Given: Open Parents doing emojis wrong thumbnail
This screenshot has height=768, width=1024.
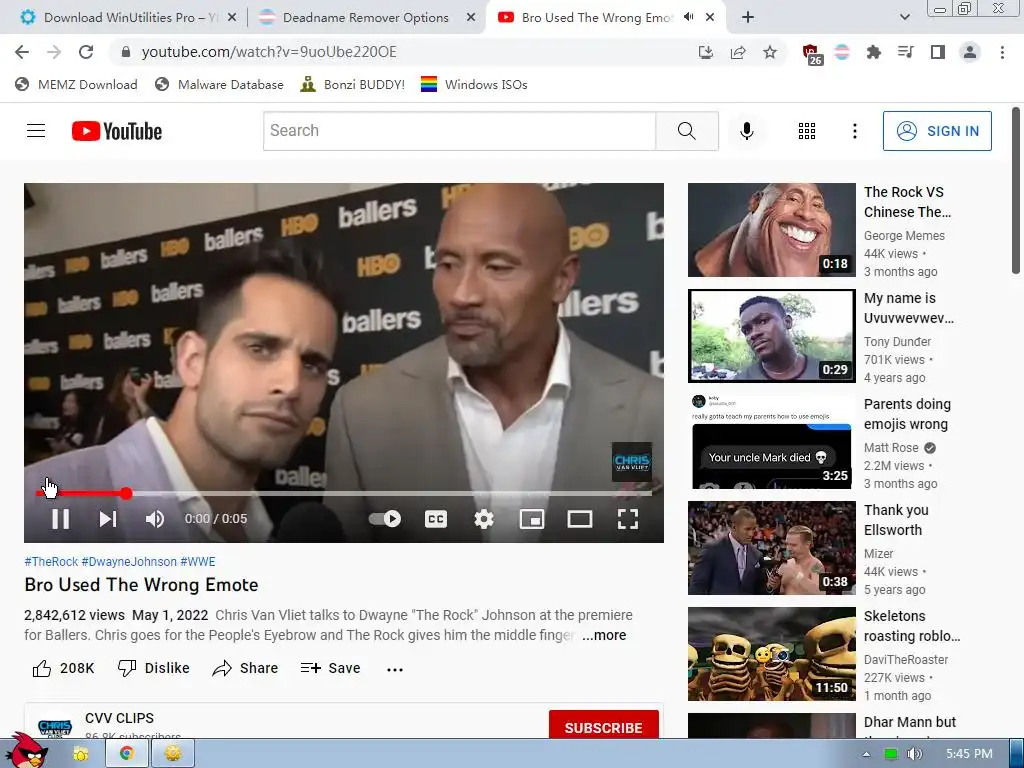Looking at the screenshot, I should [x=771, y=441].
